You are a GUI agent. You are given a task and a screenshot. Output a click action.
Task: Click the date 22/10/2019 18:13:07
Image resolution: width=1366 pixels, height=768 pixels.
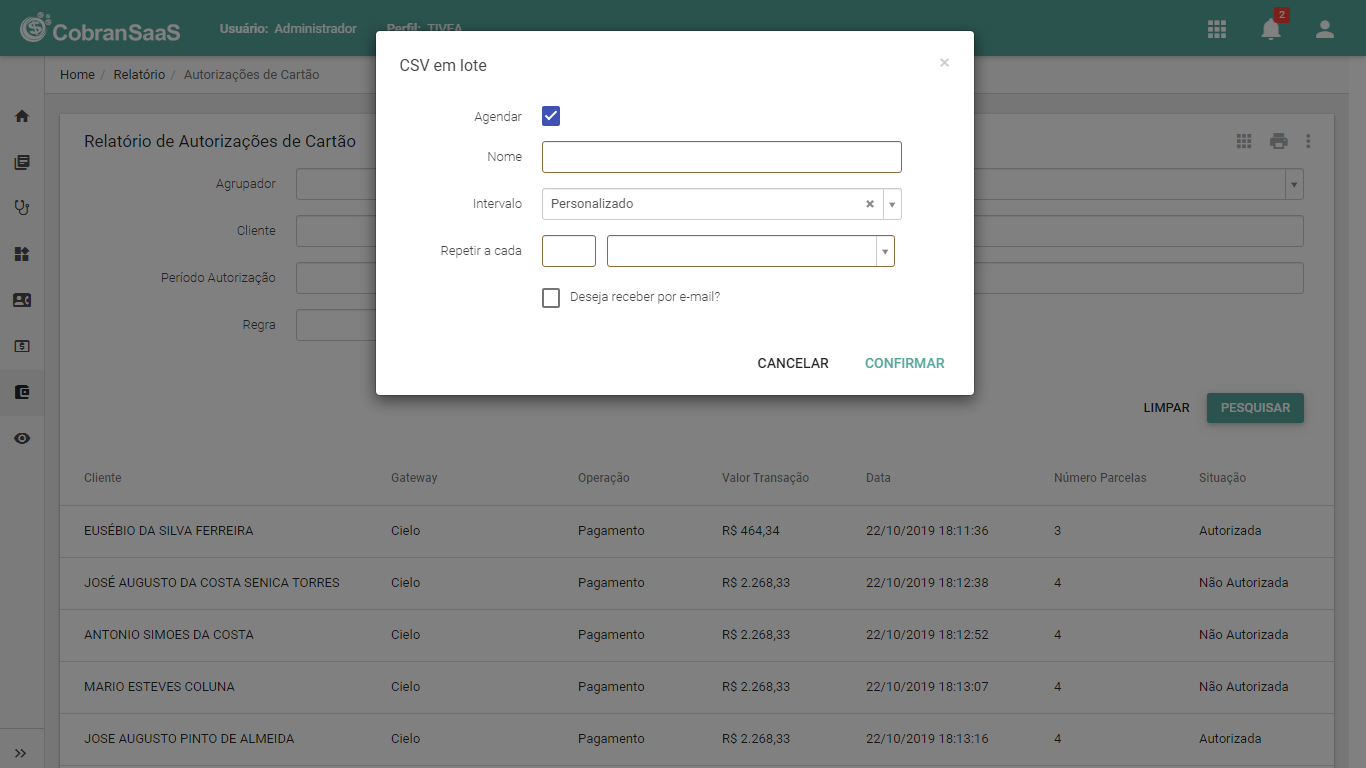click(x=927, y=687)
